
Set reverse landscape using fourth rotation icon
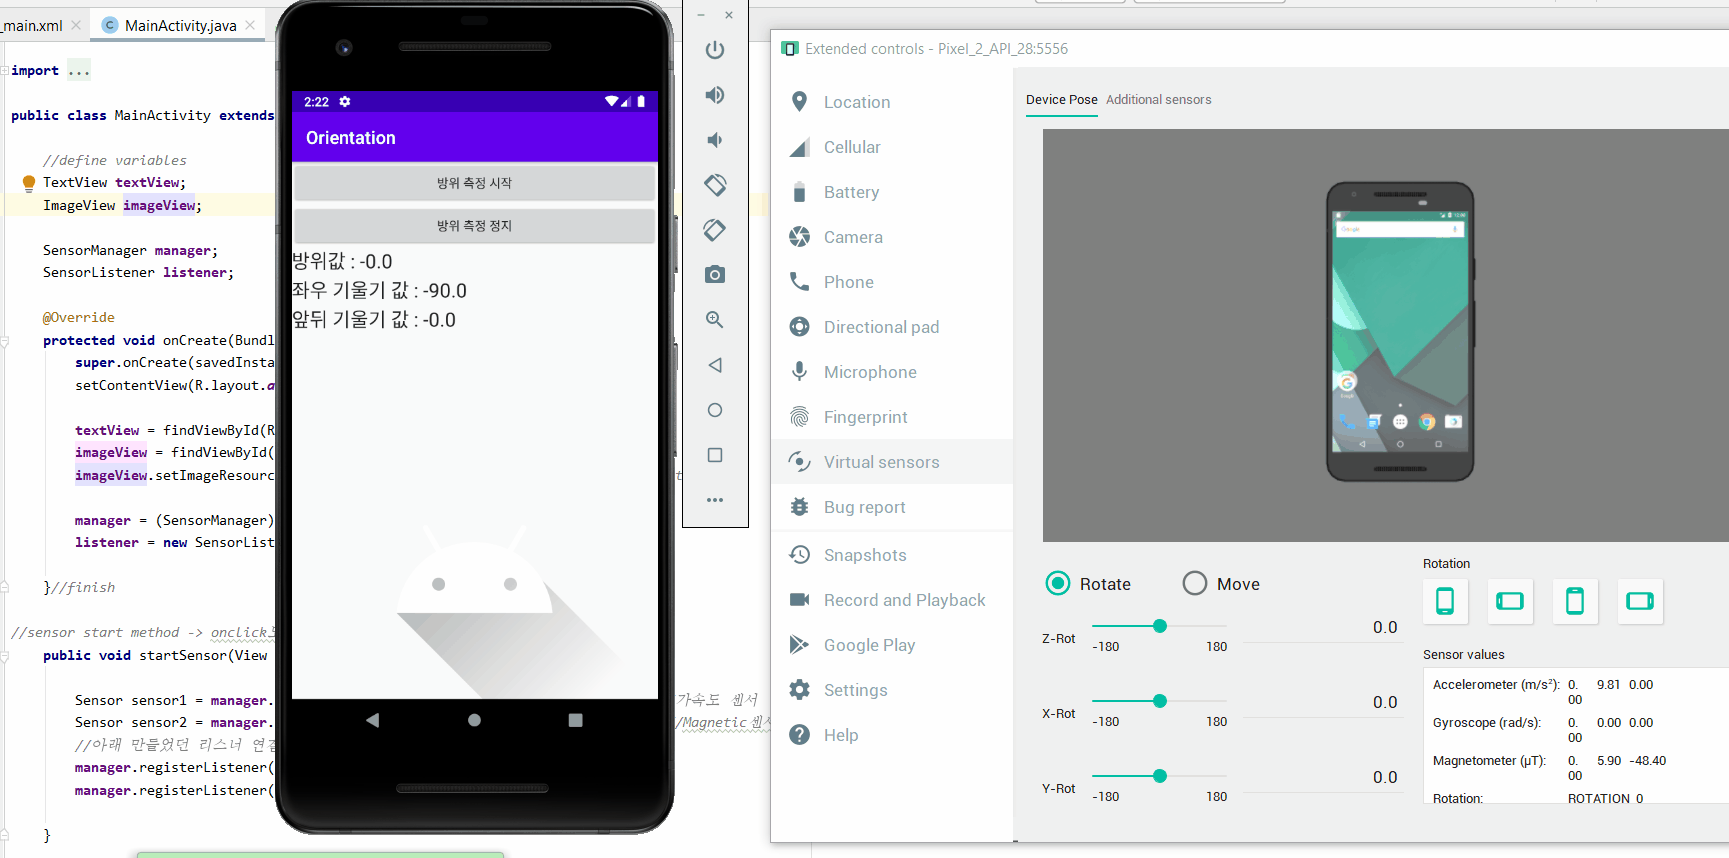point(1640,601)
